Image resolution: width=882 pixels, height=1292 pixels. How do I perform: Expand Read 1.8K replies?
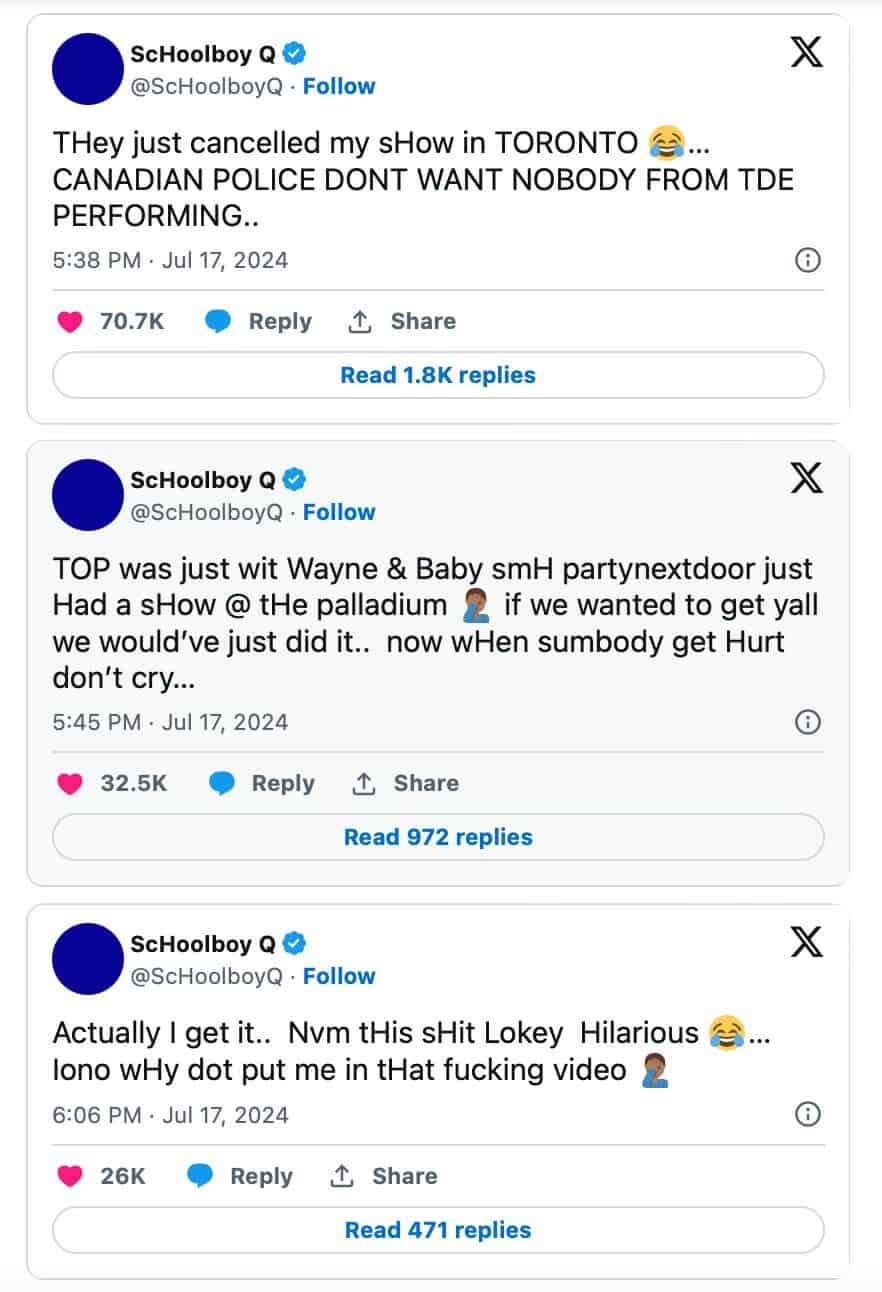[x=438, y=376]
